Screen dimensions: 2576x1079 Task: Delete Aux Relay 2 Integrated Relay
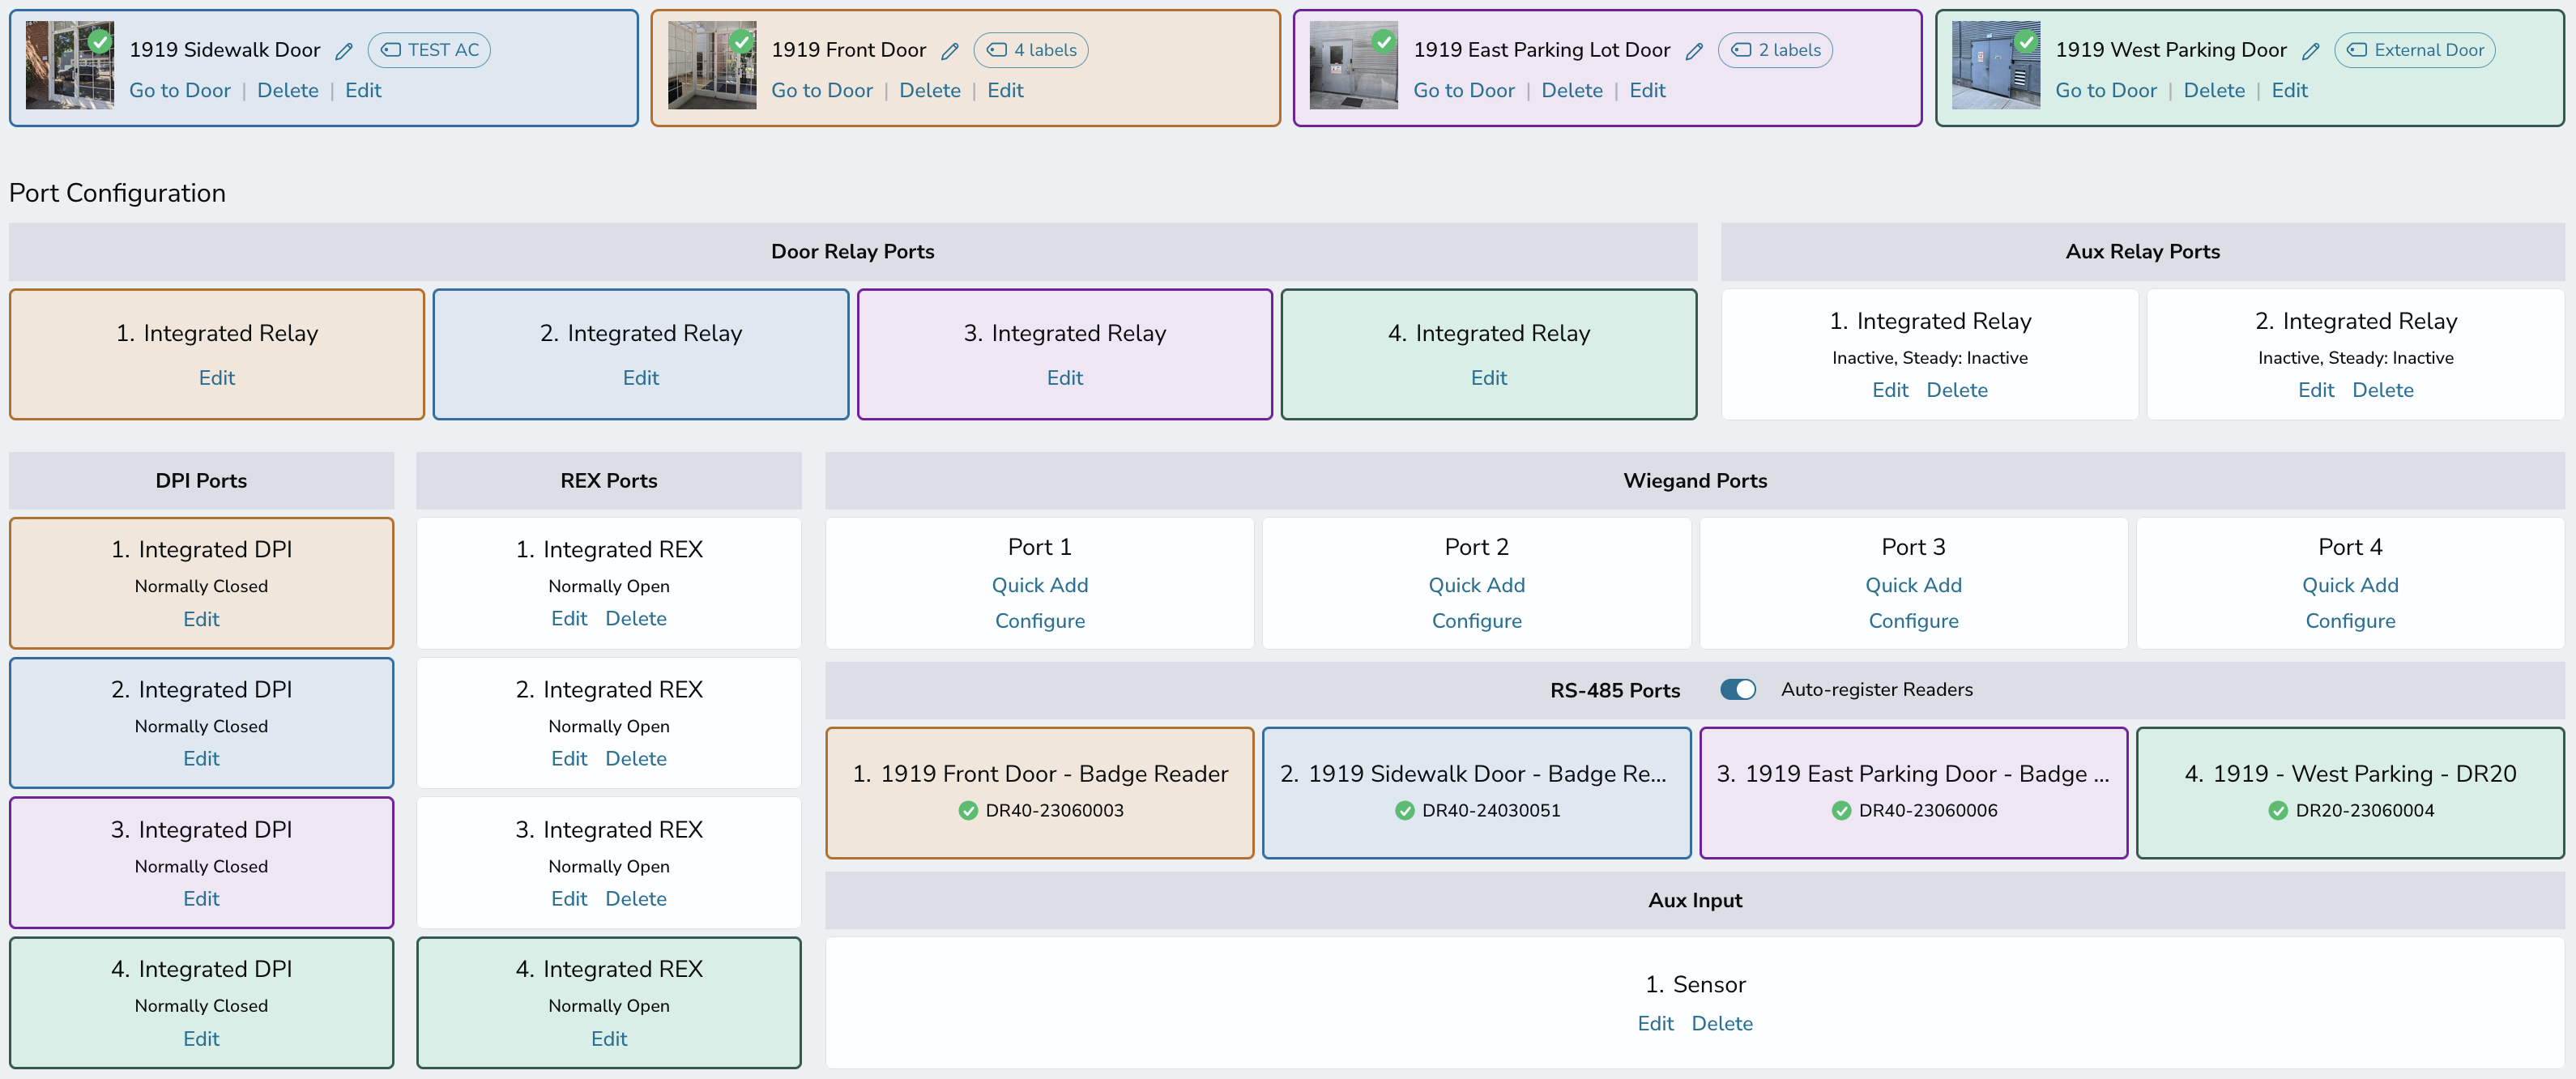click(x=2382, y=390)
